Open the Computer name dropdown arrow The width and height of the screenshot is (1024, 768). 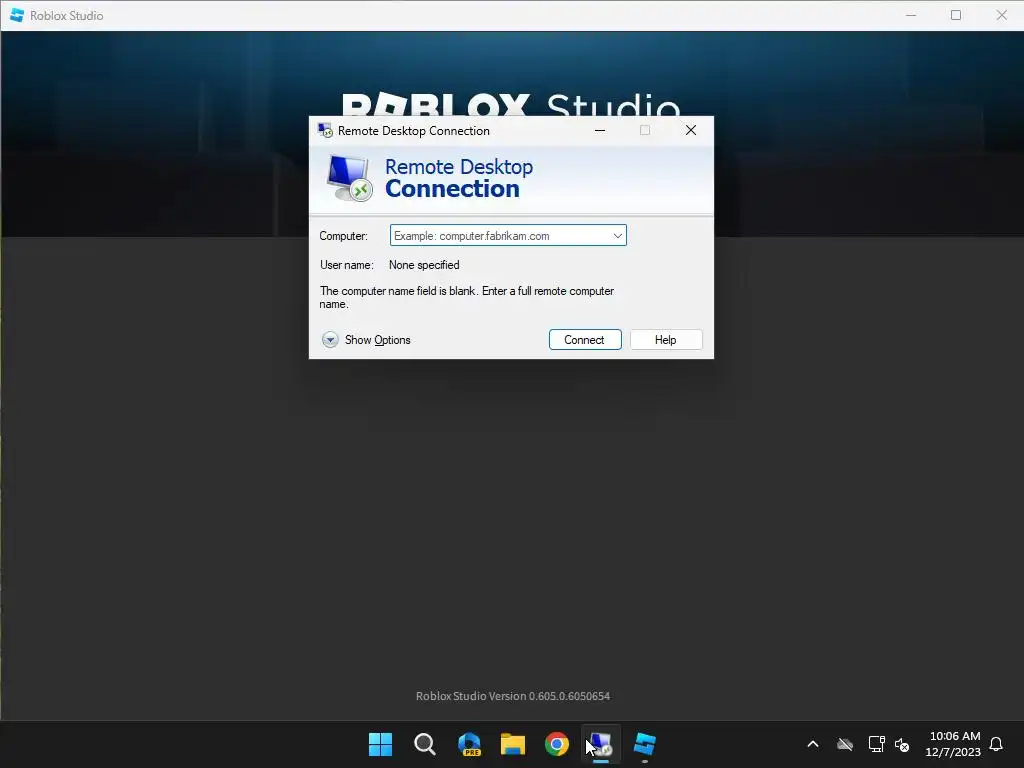617,236
